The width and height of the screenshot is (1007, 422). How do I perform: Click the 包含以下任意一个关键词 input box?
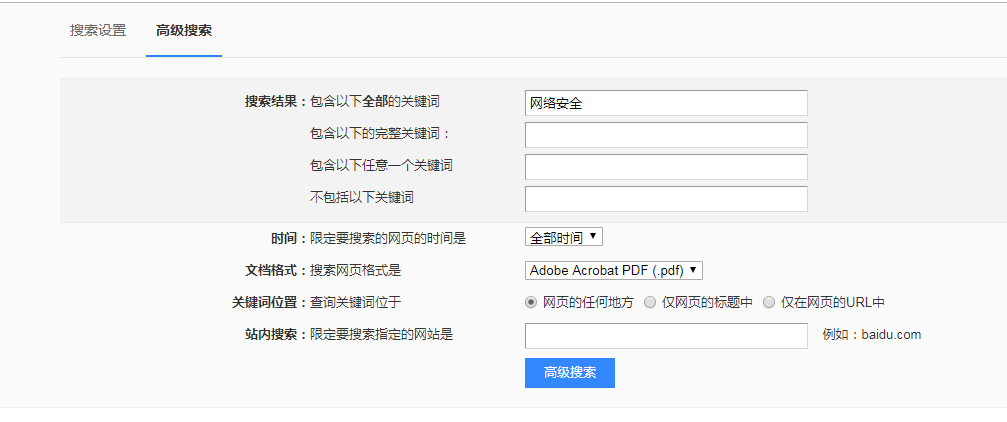[x=666, y=167]
